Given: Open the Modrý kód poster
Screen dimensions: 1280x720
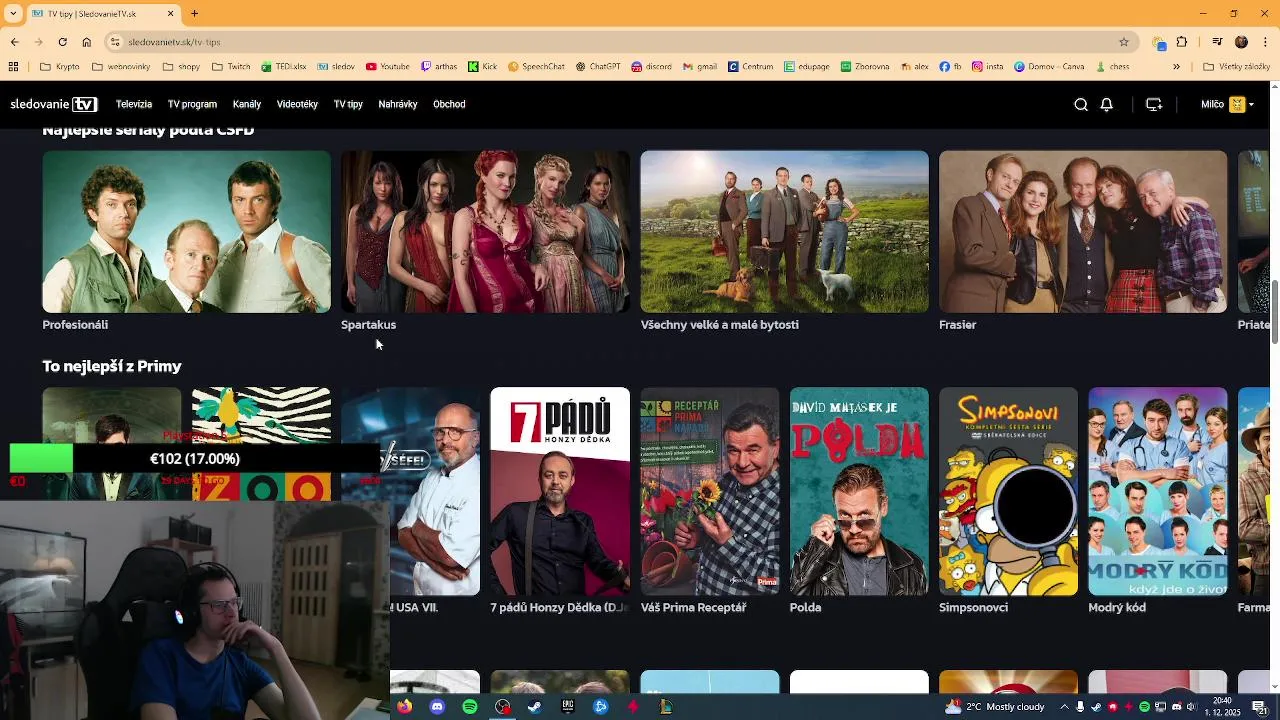Looking at the screenshot, I should (1158, 491).
